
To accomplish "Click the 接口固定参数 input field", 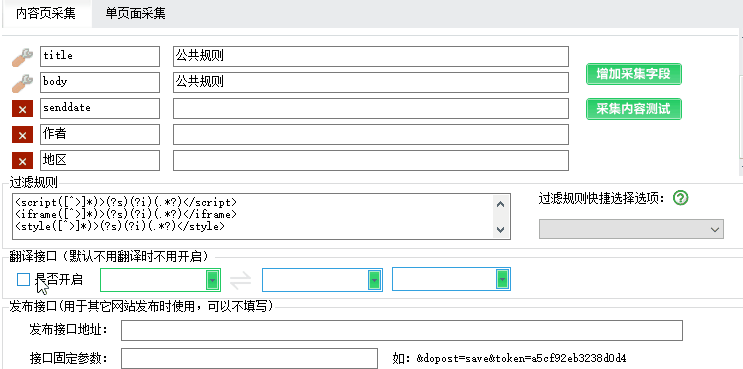I will (249, 358).
